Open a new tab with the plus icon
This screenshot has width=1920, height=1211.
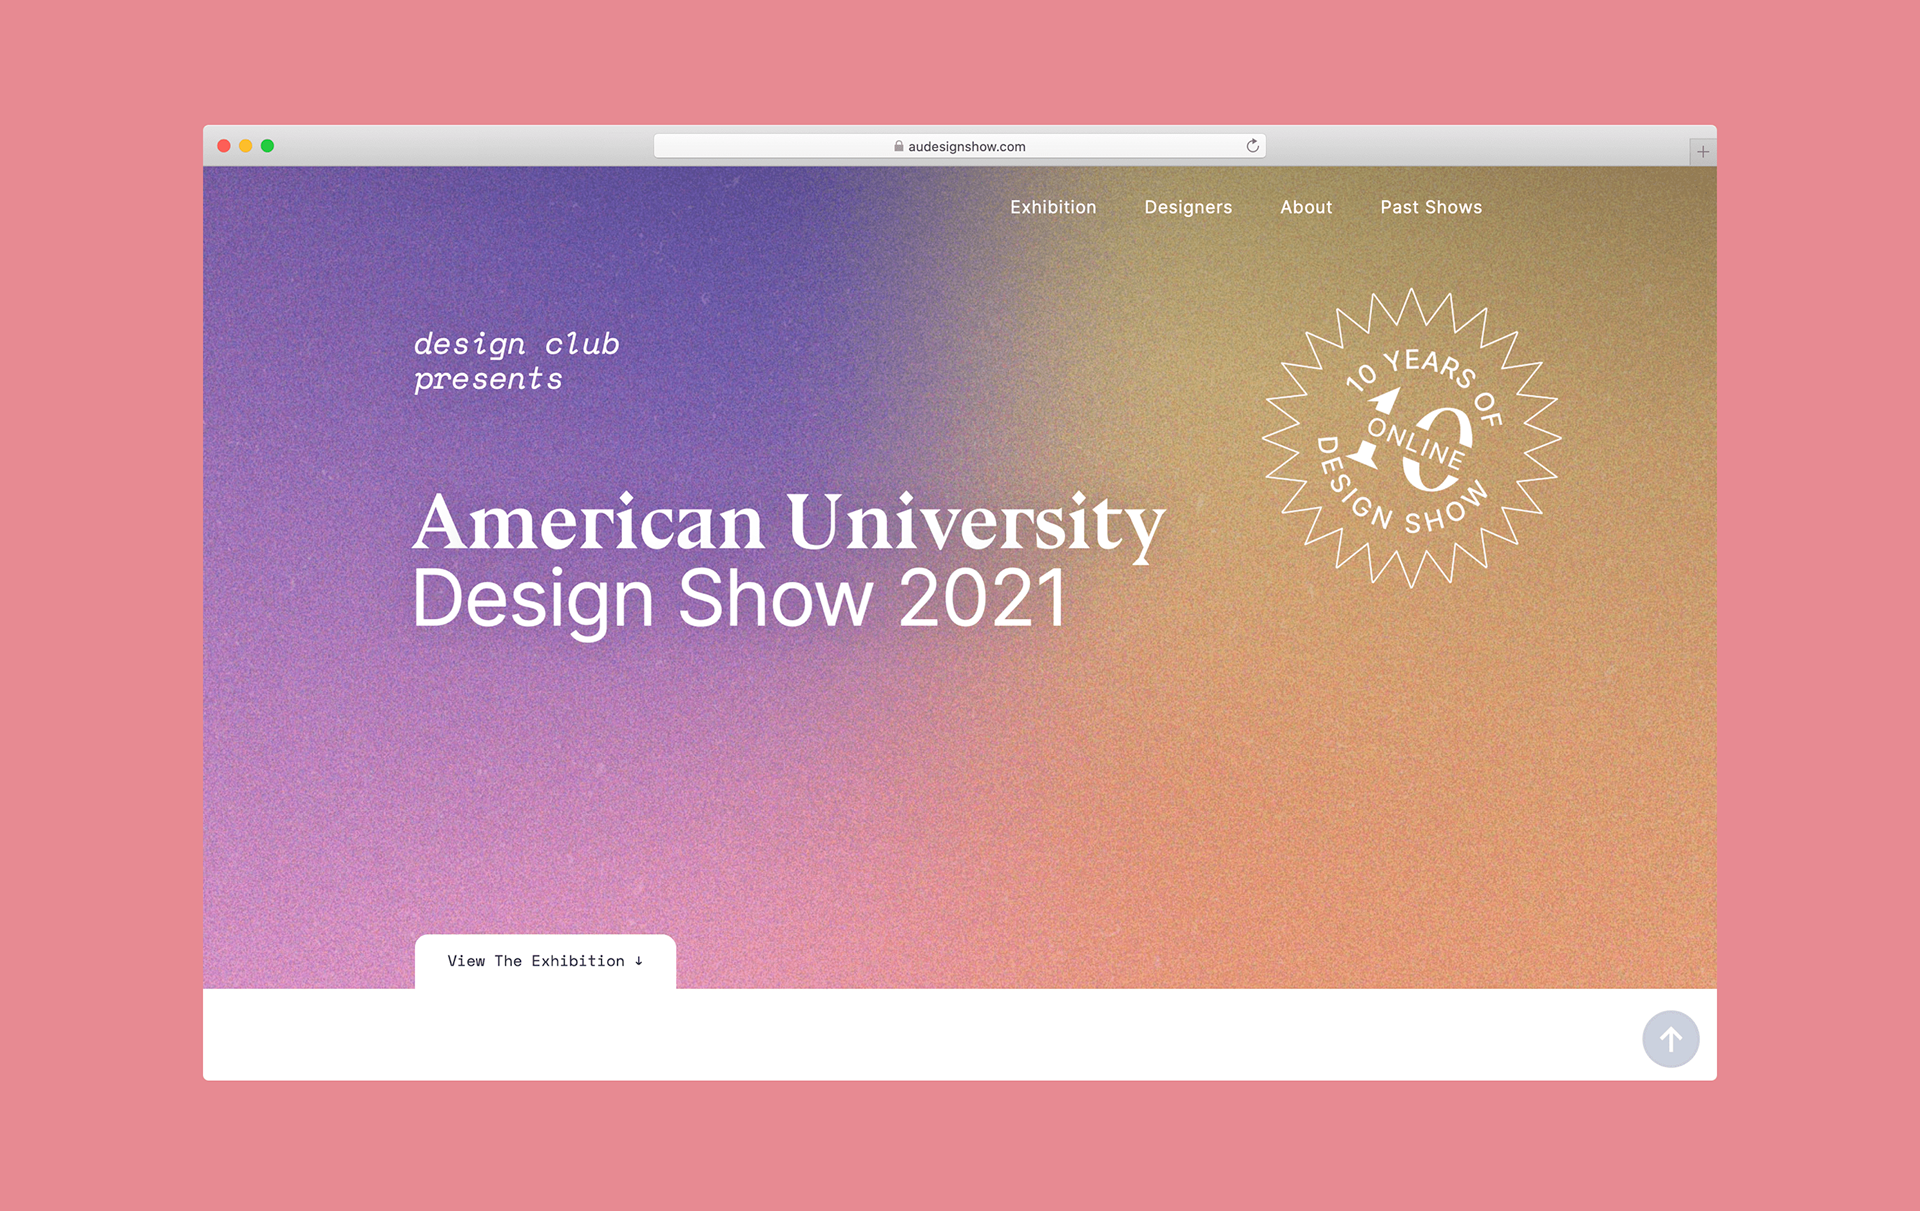coord(1703,152)
